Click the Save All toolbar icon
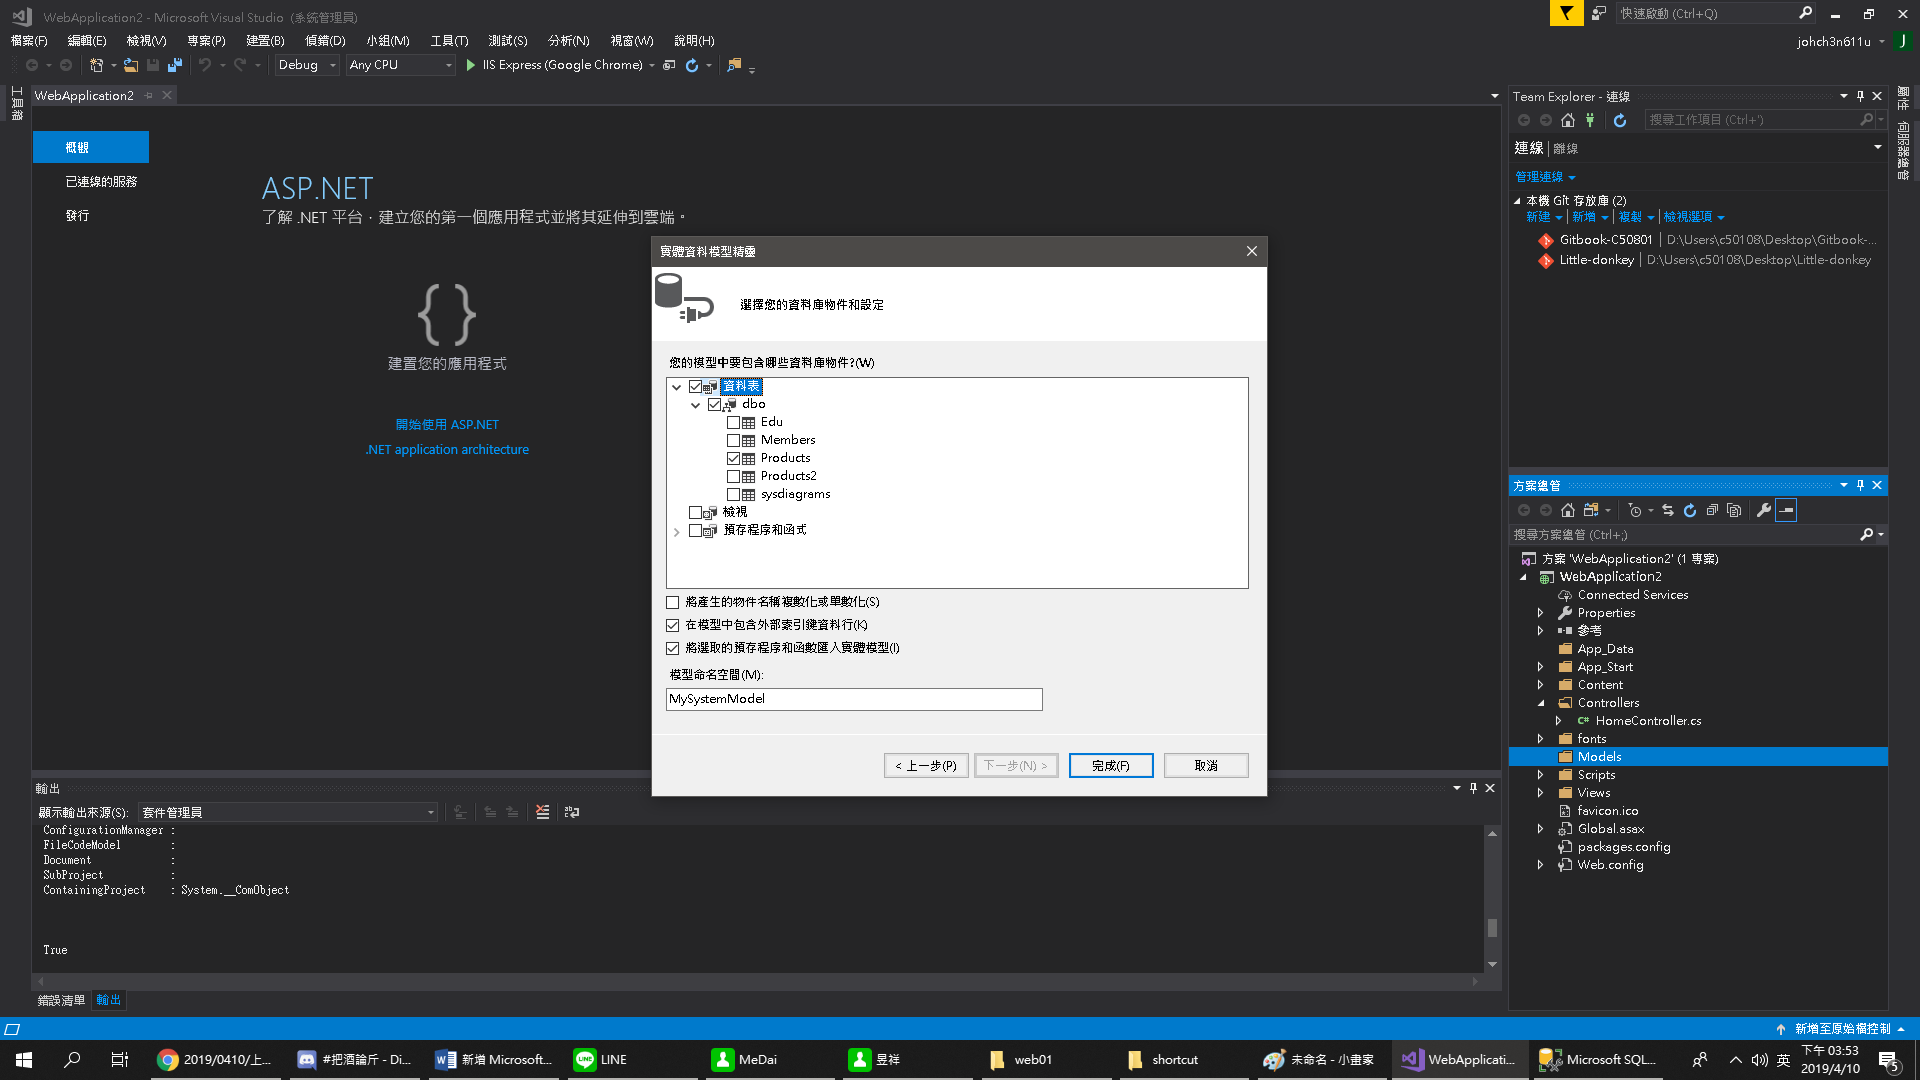 pyautogui.click(x=175, y=65)
